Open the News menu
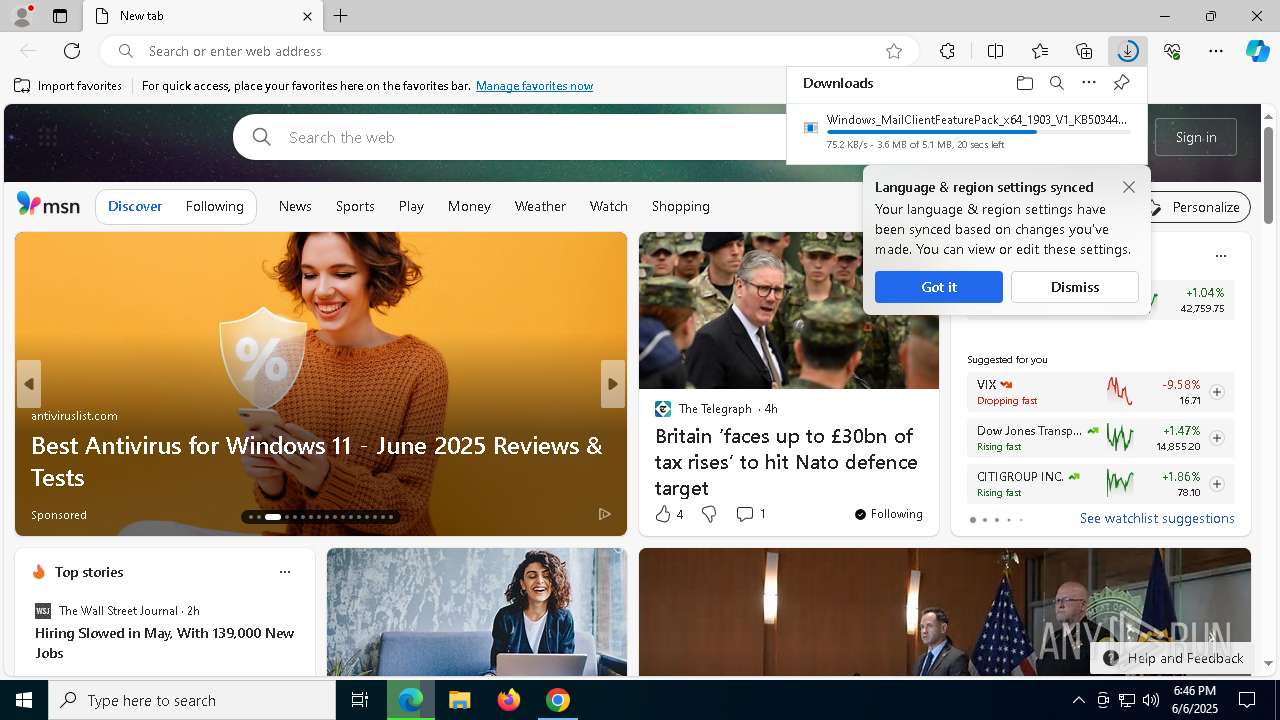The width and height of the screenshot is (1280, 720). (x=295, y=206)
